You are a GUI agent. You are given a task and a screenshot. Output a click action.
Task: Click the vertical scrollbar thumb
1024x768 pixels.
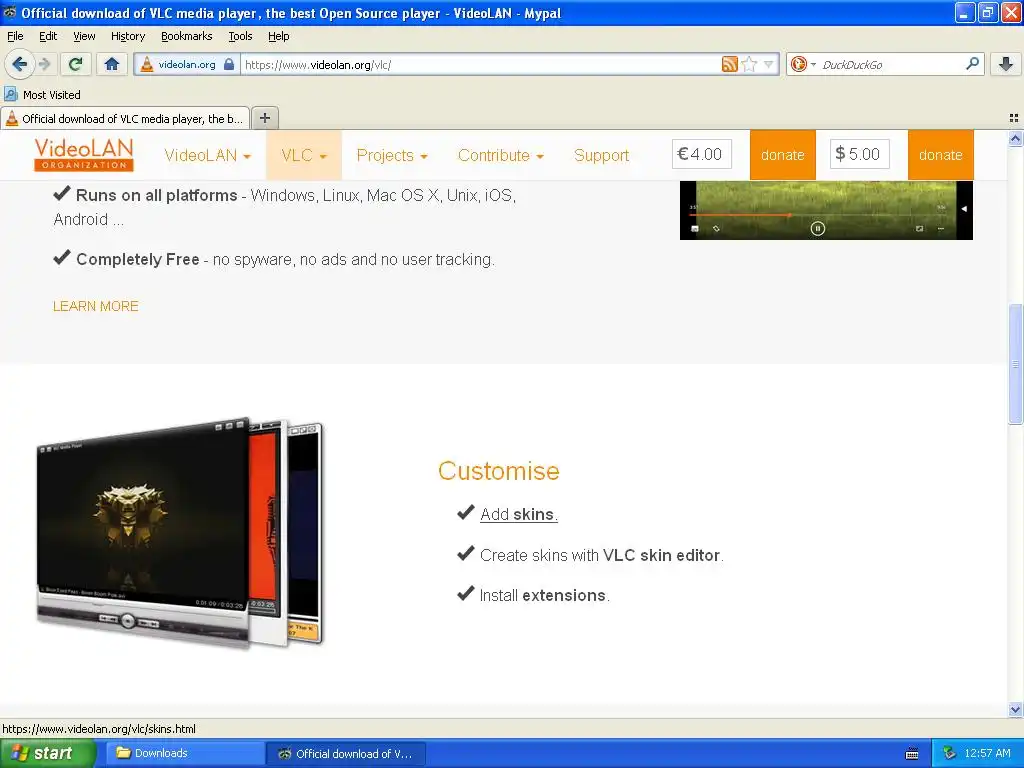point(1015,364)
